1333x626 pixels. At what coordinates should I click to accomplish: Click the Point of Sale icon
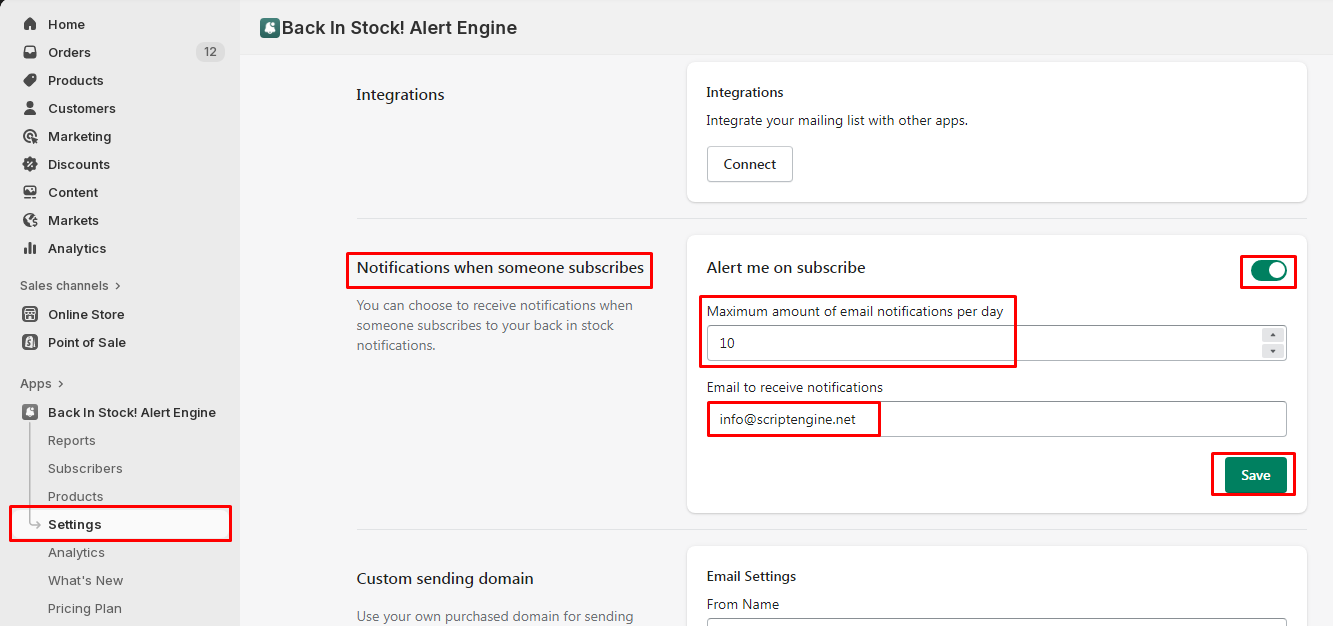[30, 342]
